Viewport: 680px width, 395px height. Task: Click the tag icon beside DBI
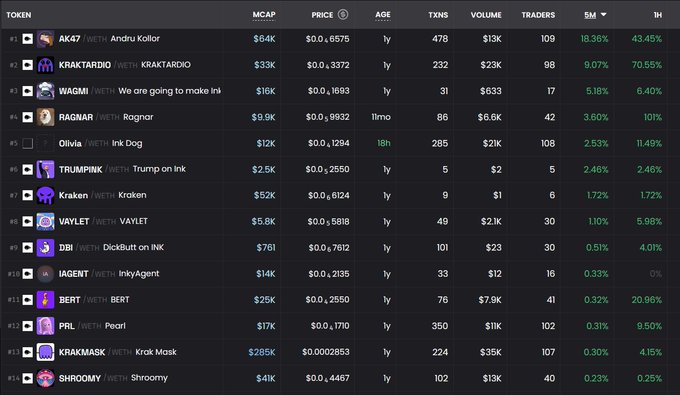(x=27, y=248)
